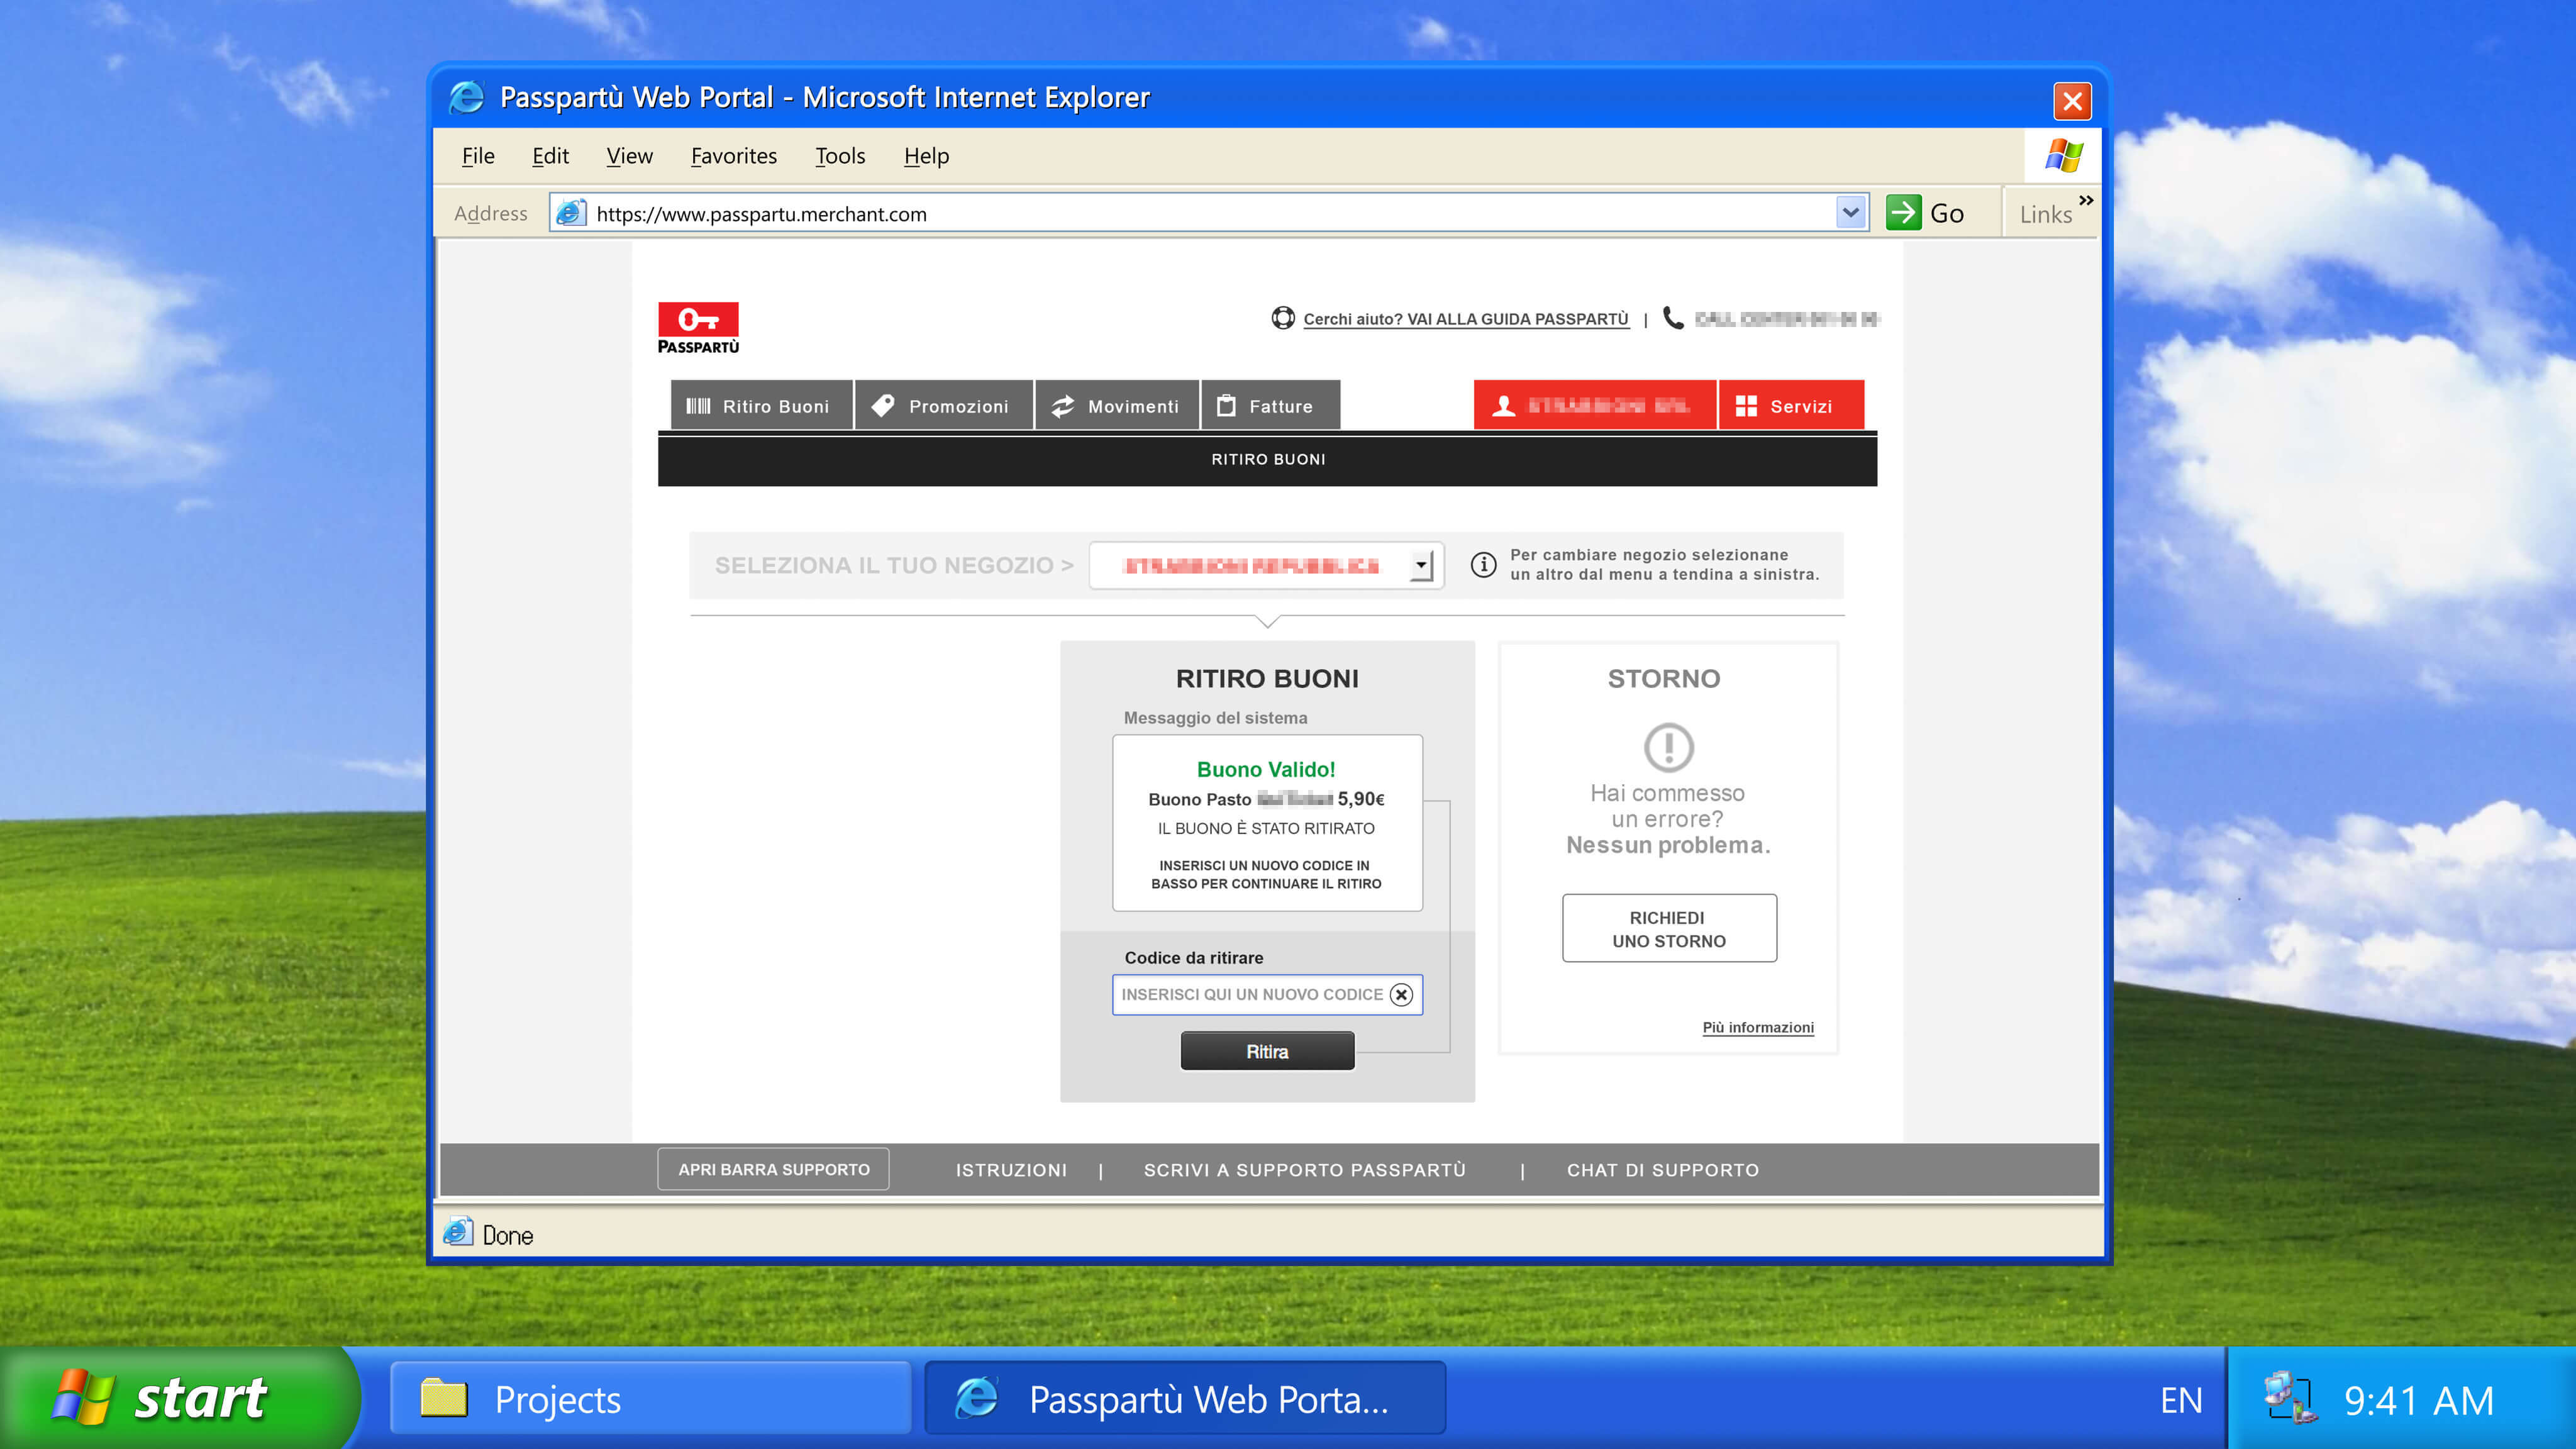The width and height of the screenshot is (2576, 1449).
Task: Click the green Go arrow icon
Action: (x=1903, y=213)
